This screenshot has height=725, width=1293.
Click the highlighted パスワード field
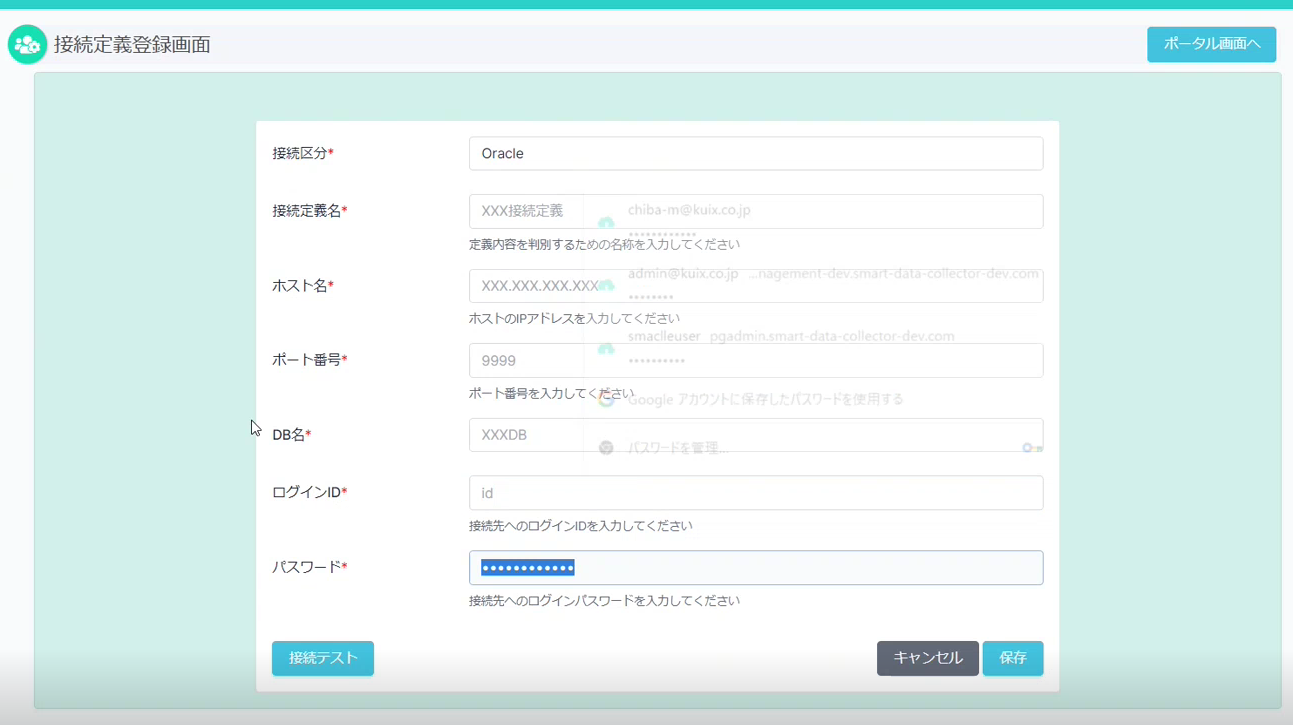coord(756,568)
